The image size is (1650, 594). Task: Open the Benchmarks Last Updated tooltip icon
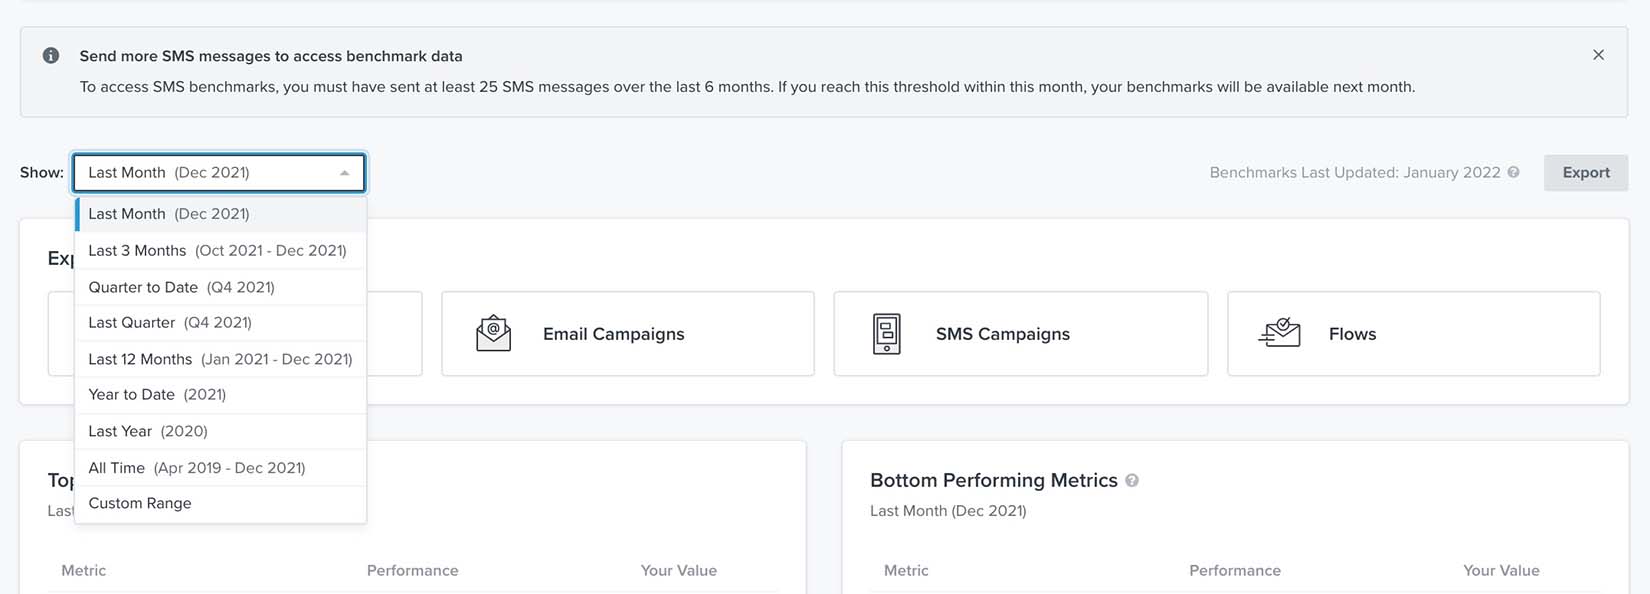pos(1514,172)
